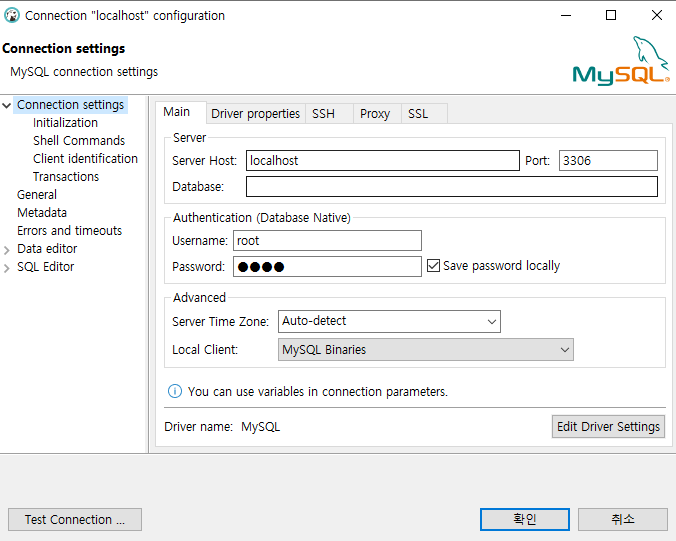Expand the SQL Editor tree node
The width and height of the screenshot is (676, 541).
[6, 268]
